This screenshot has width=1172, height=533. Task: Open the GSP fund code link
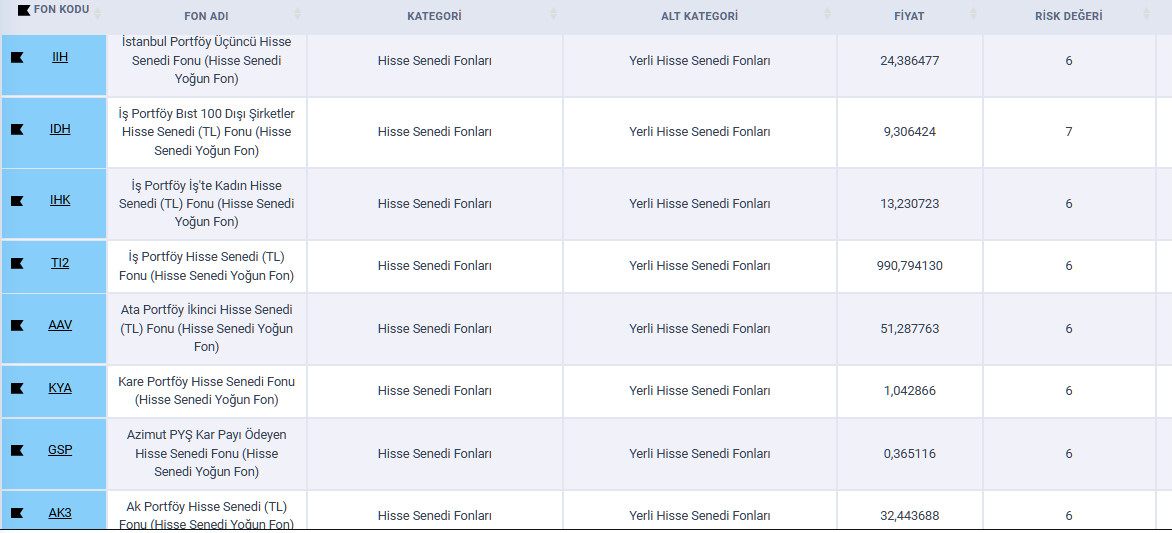tap(60, 450)
